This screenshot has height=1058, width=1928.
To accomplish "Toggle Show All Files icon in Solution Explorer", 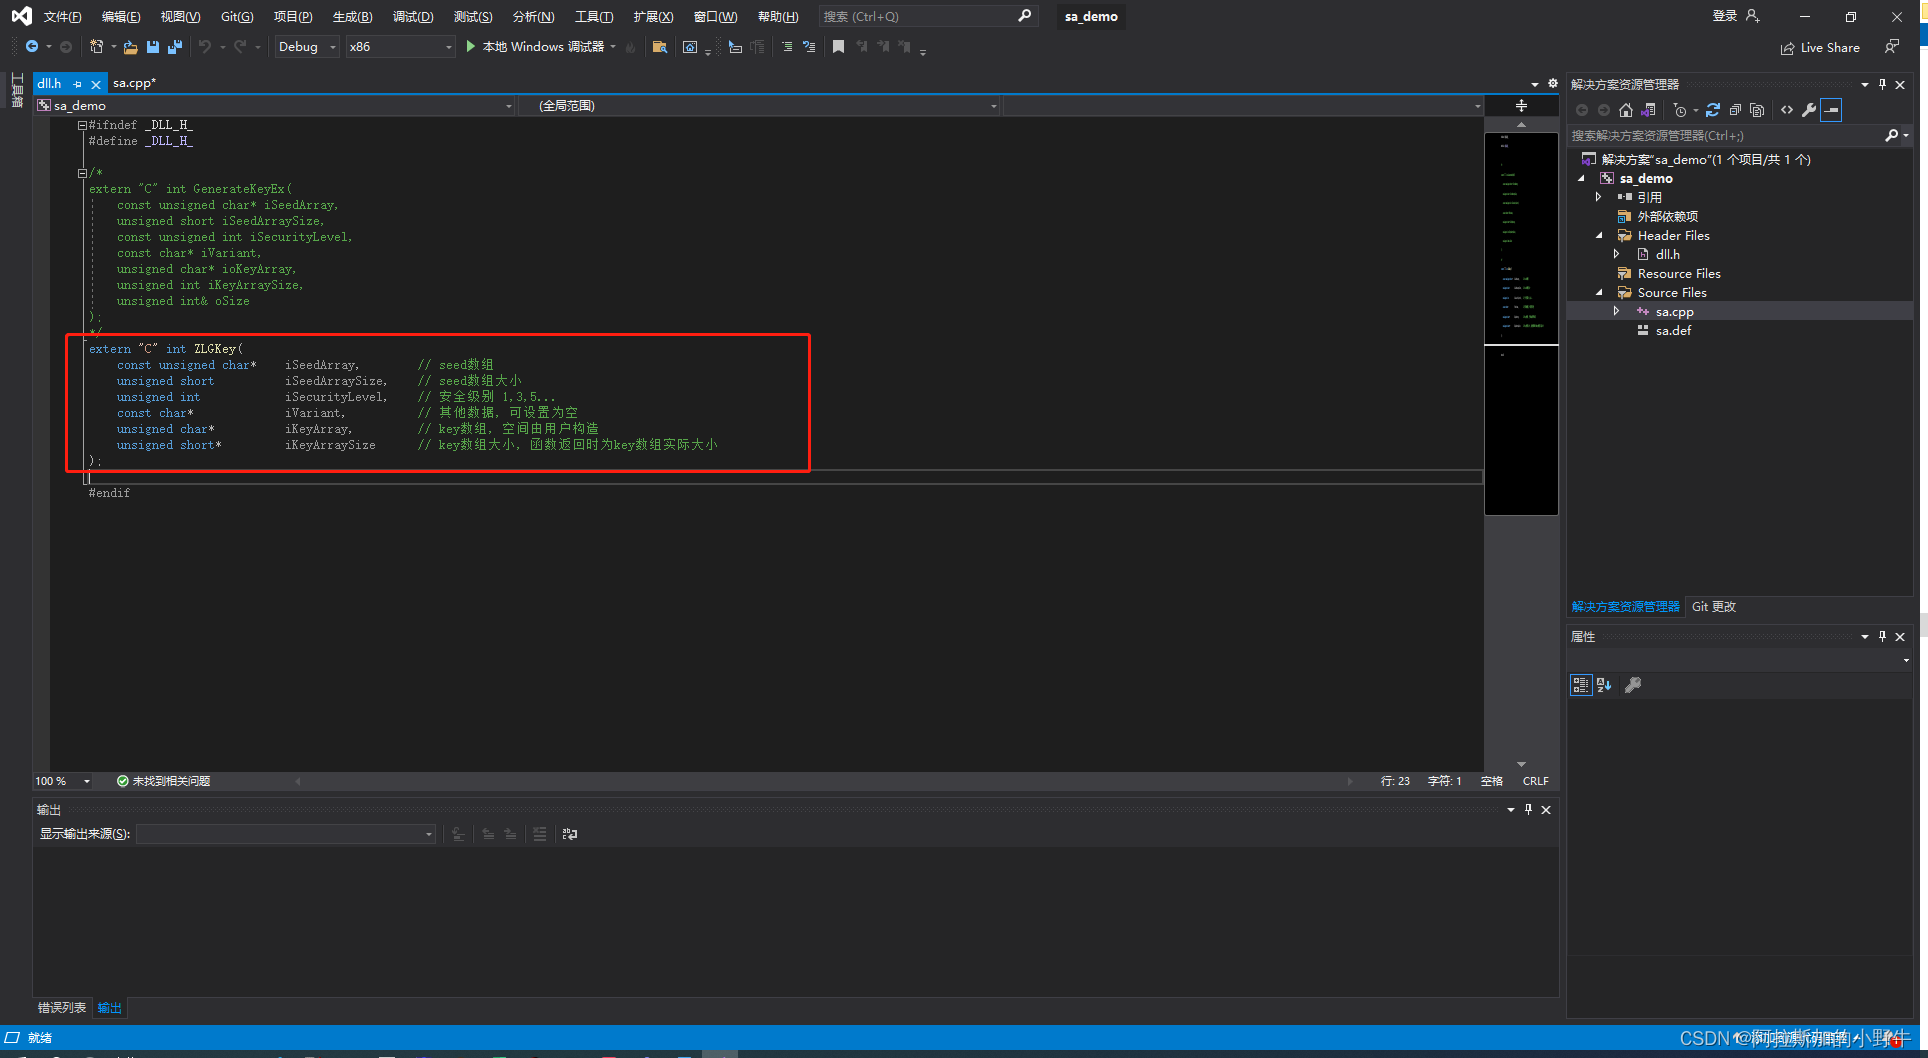I will [1757, 110].
